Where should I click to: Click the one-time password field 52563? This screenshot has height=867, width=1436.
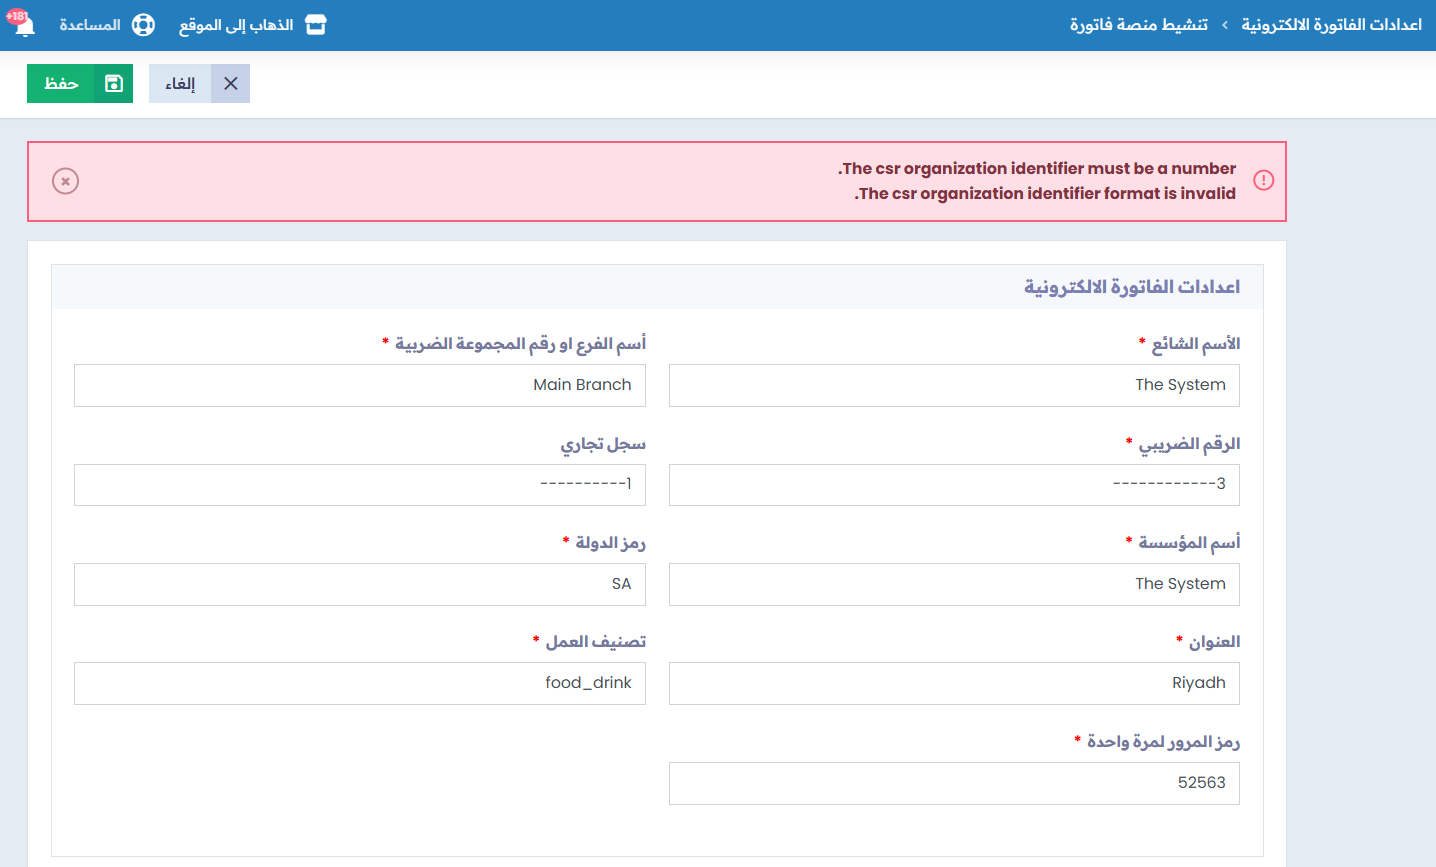[x=954, y=783]
